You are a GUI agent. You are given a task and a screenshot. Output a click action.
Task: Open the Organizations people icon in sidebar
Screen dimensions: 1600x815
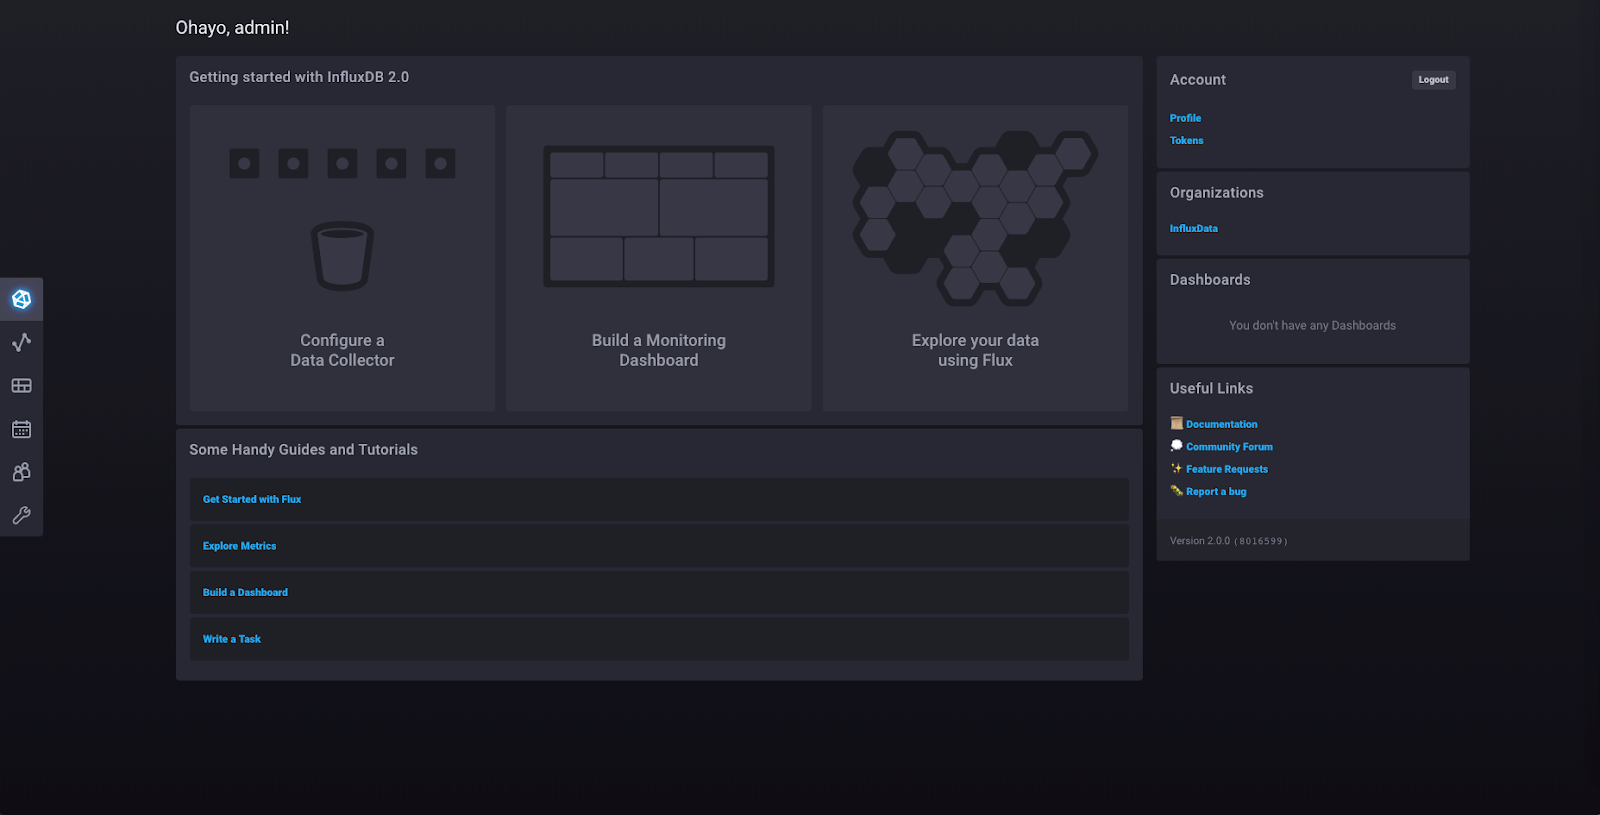tap(21, 472)
